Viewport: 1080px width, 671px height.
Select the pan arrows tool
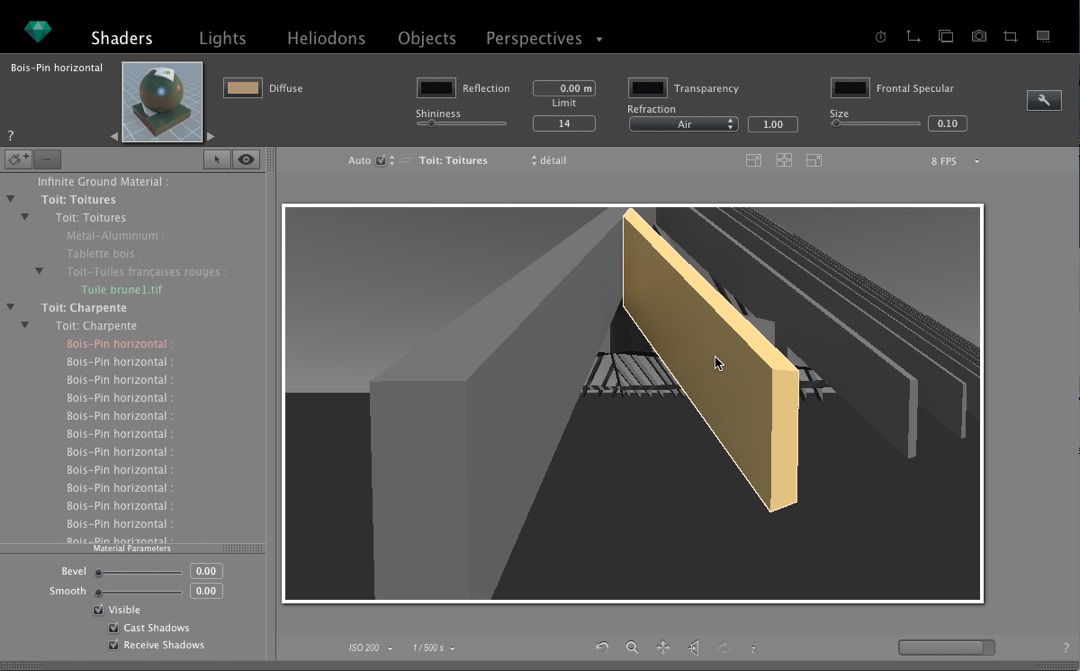[x=663, y=648]
